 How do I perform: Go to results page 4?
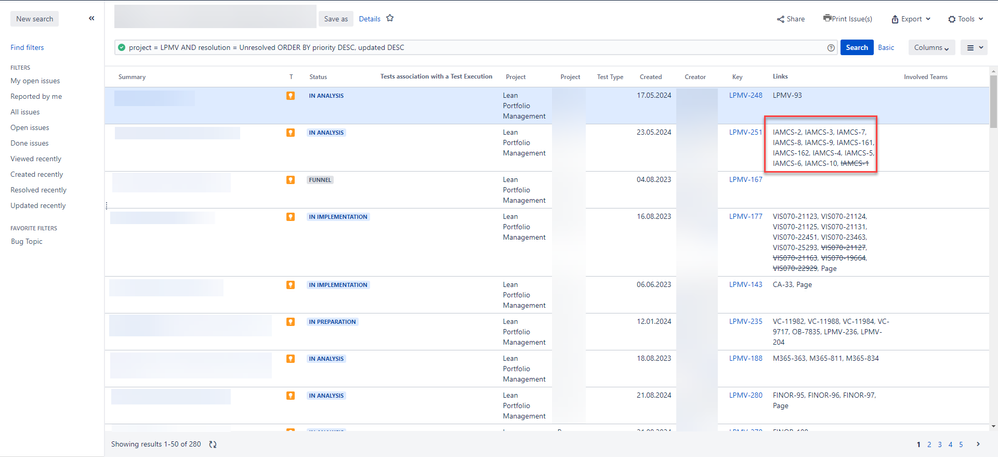click(950, 444)
